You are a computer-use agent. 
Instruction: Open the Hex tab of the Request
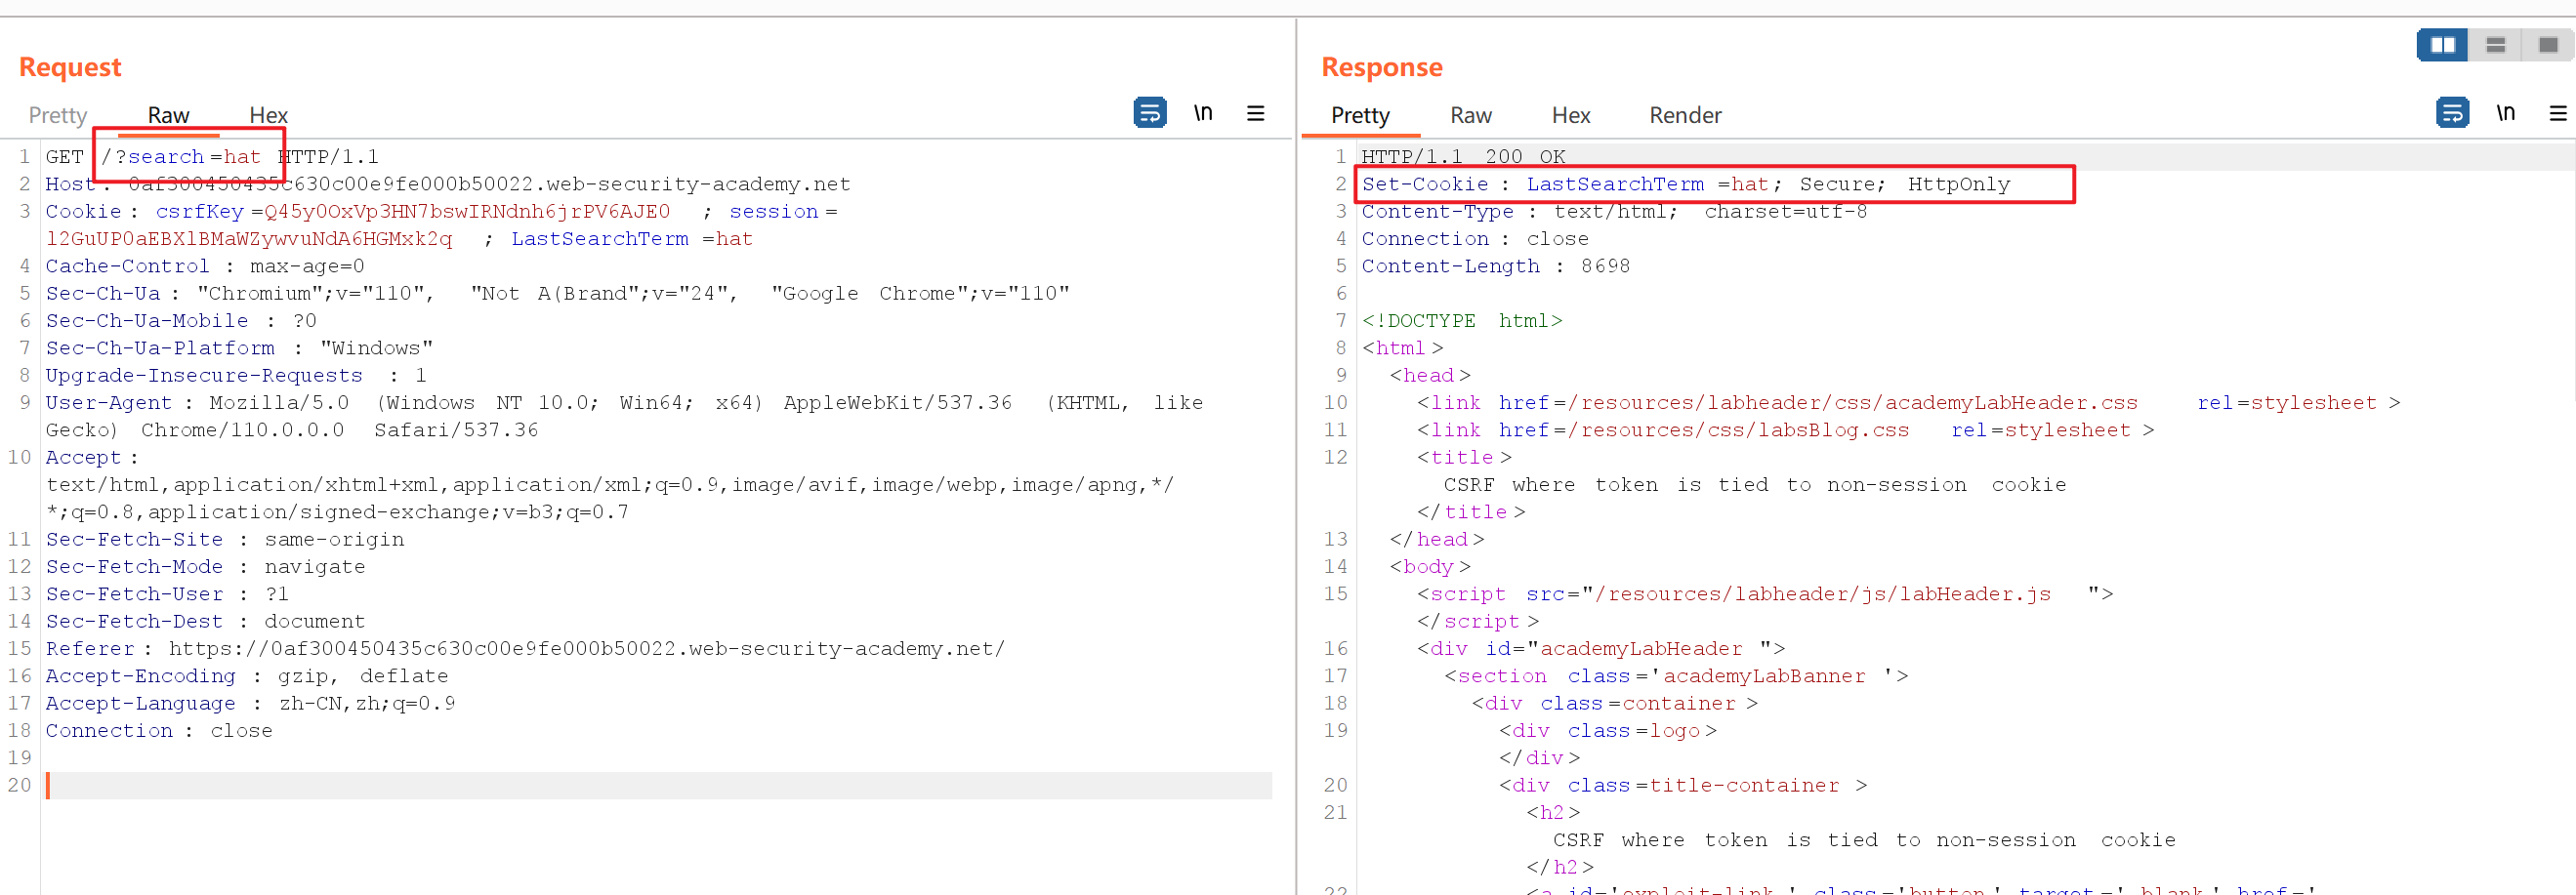click(x=268, y=115)
